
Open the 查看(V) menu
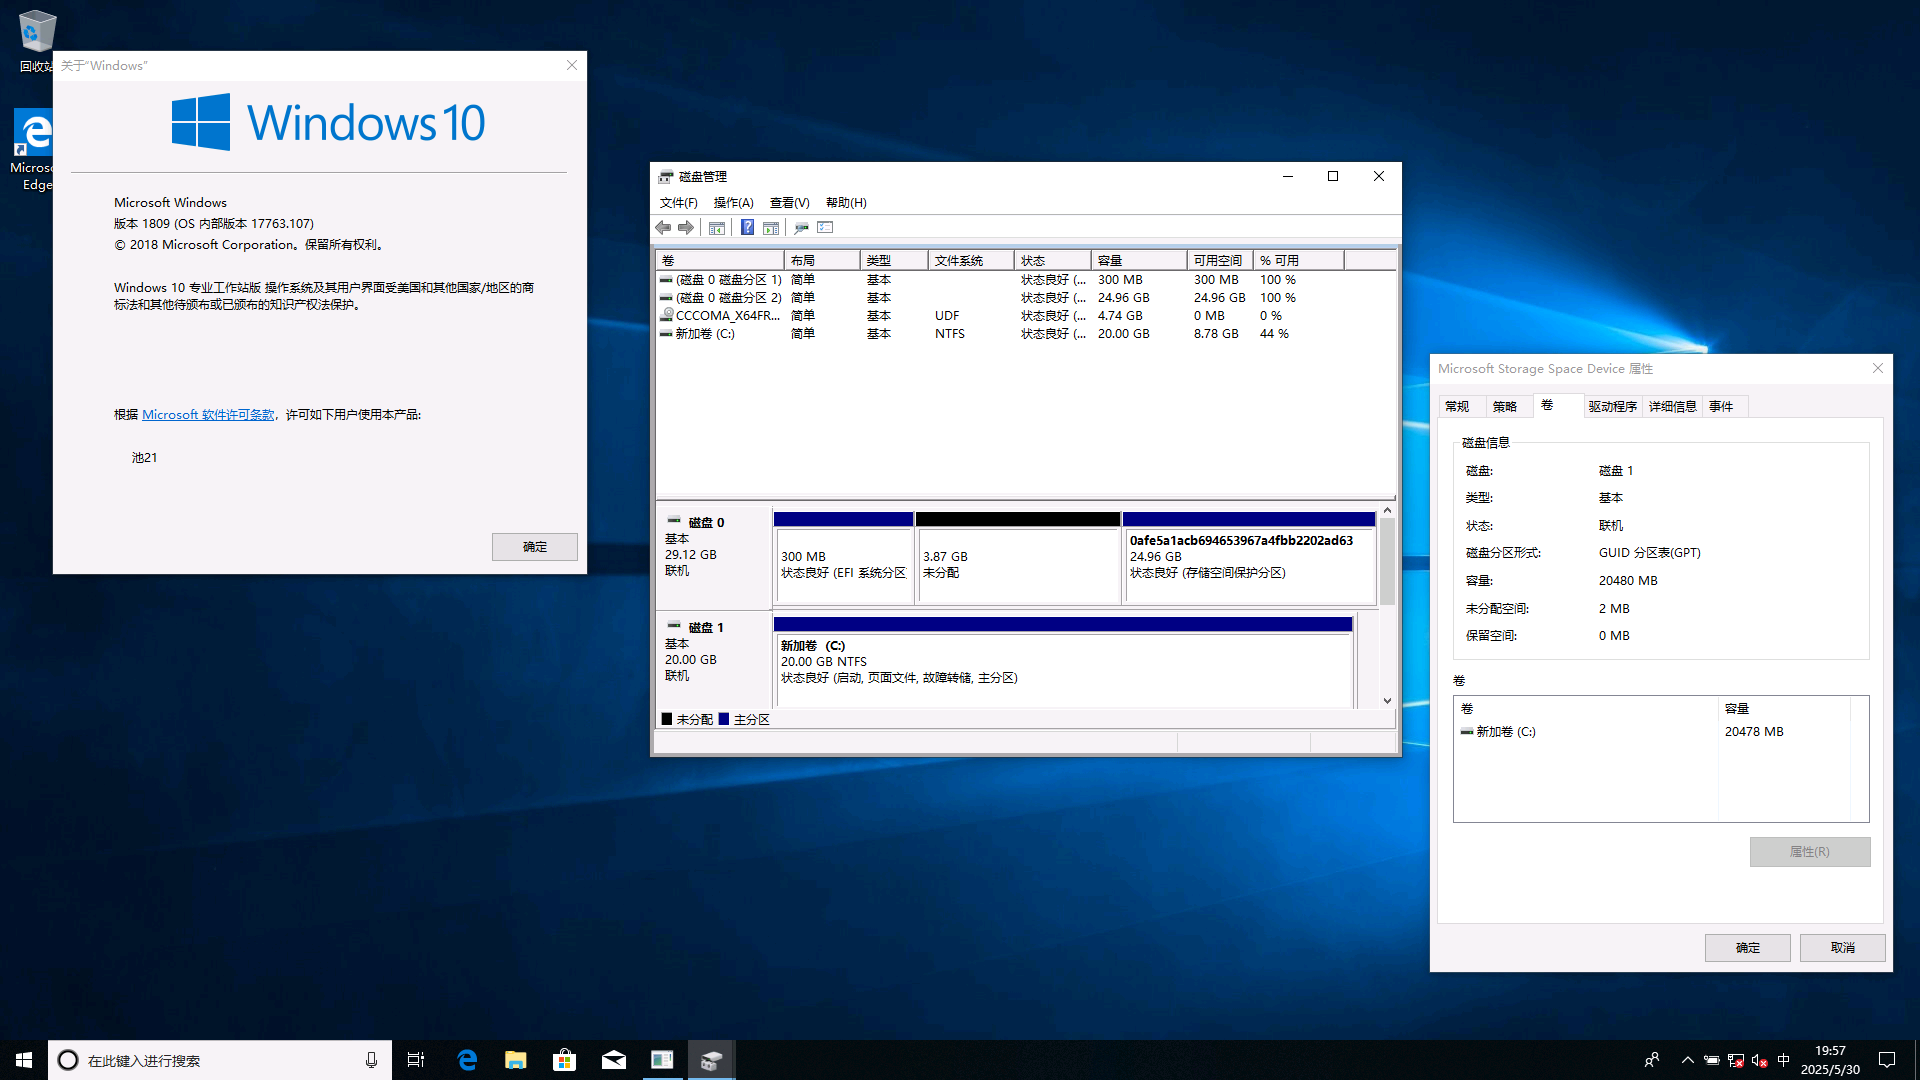point(789,203)
